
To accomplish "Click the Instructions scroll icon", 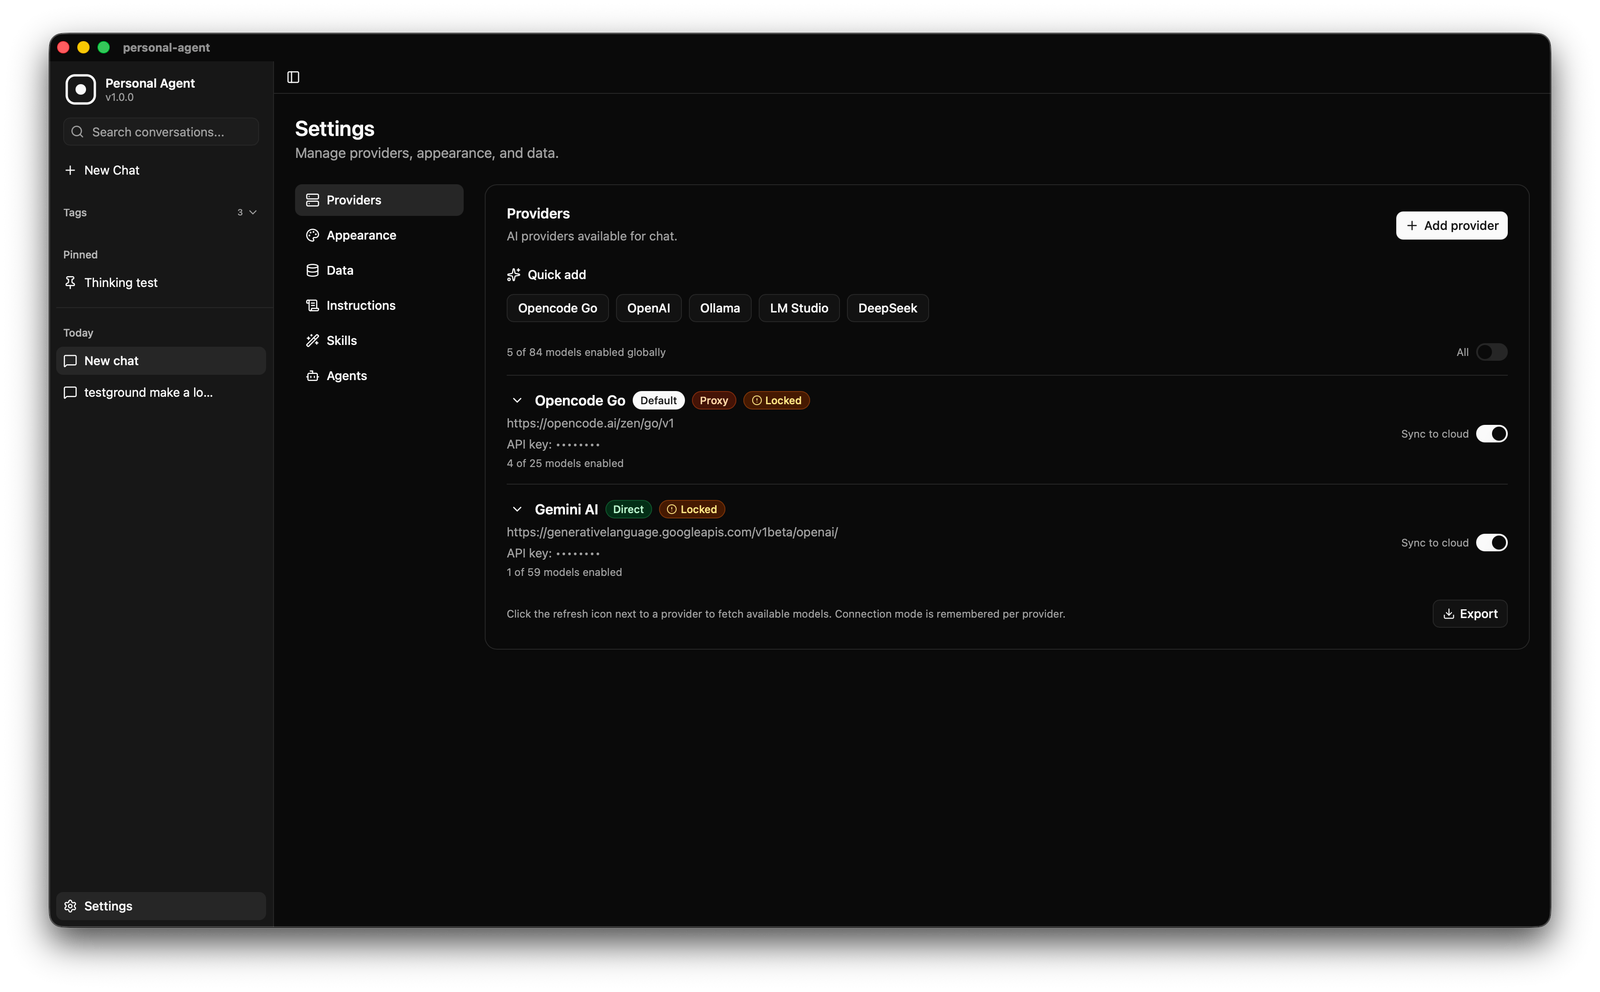I will tap(312, 305).
